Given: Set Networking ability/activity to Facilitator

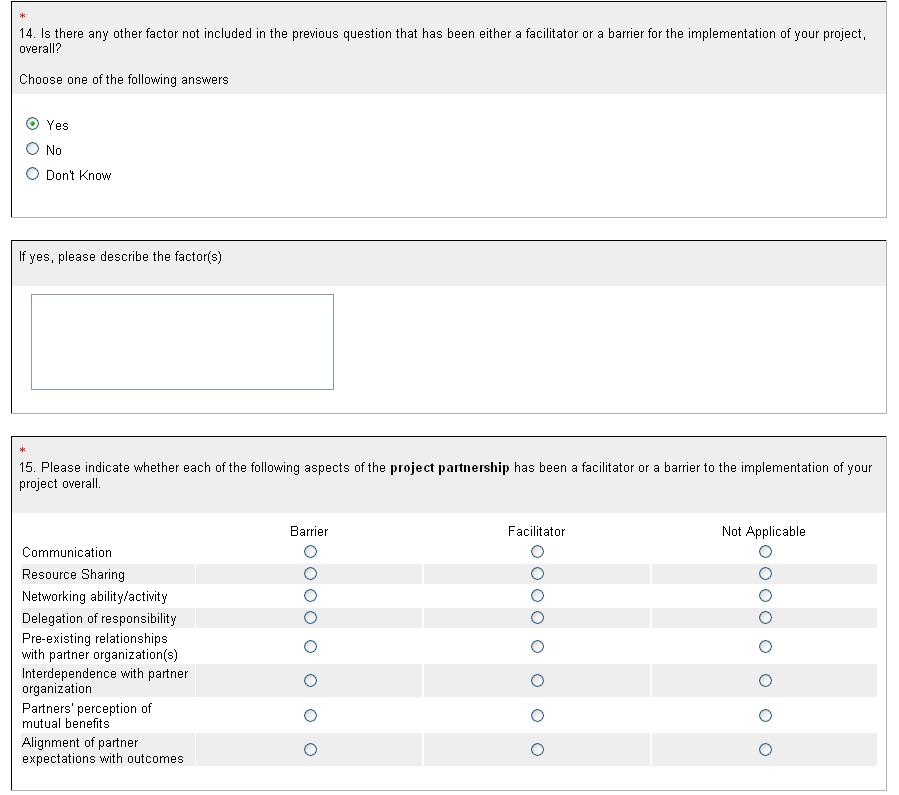Looking at the screenshot, I should [x=537, y=596].
